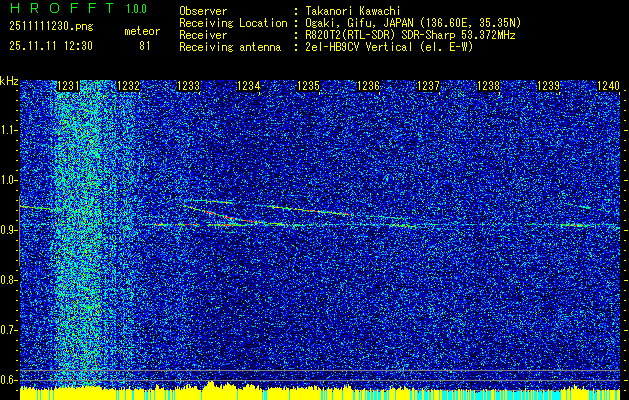
Task: Click the 'Receiving Location' label
Action: [x=233, y=23]
